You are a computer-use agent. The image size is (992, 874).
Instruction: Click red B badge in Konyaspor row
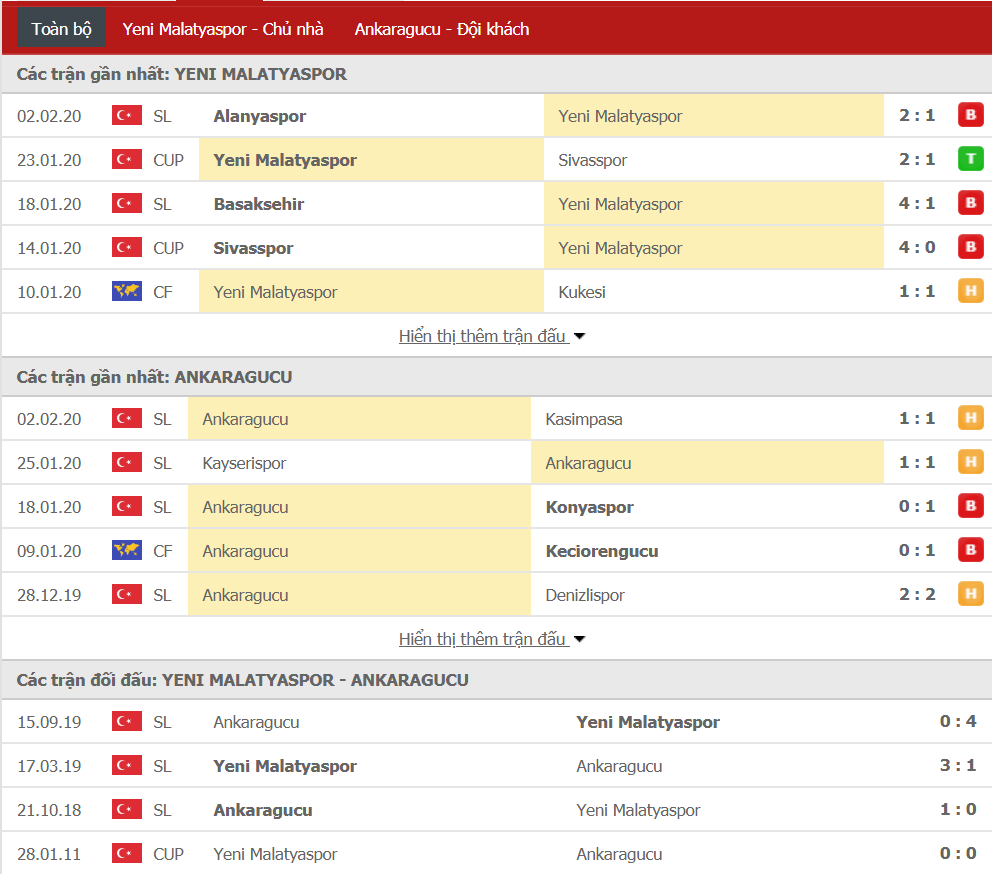[x=970, y=506]
